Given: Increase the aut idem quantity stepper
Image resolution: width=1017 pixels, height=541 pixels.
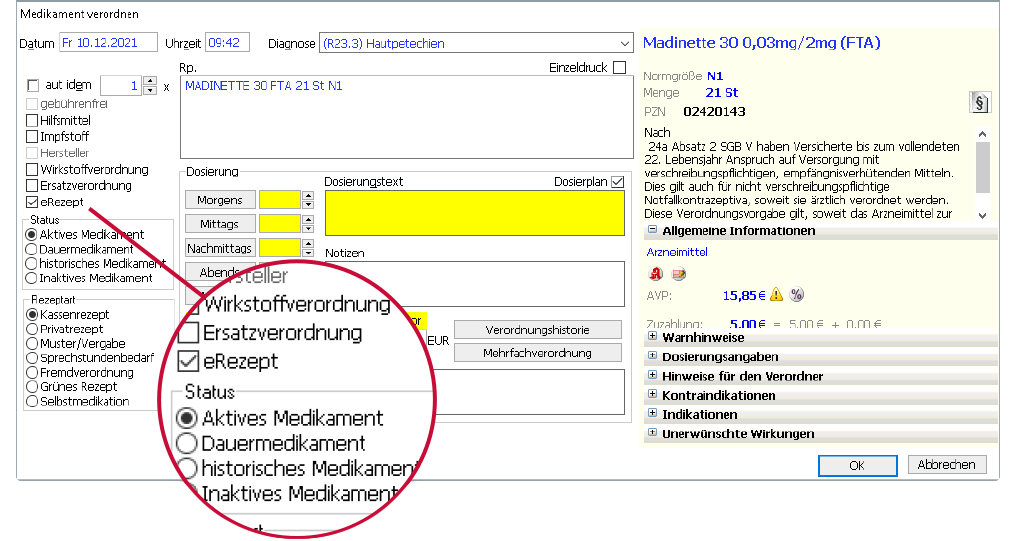Looking at the screenshot, I should point(150,81).
